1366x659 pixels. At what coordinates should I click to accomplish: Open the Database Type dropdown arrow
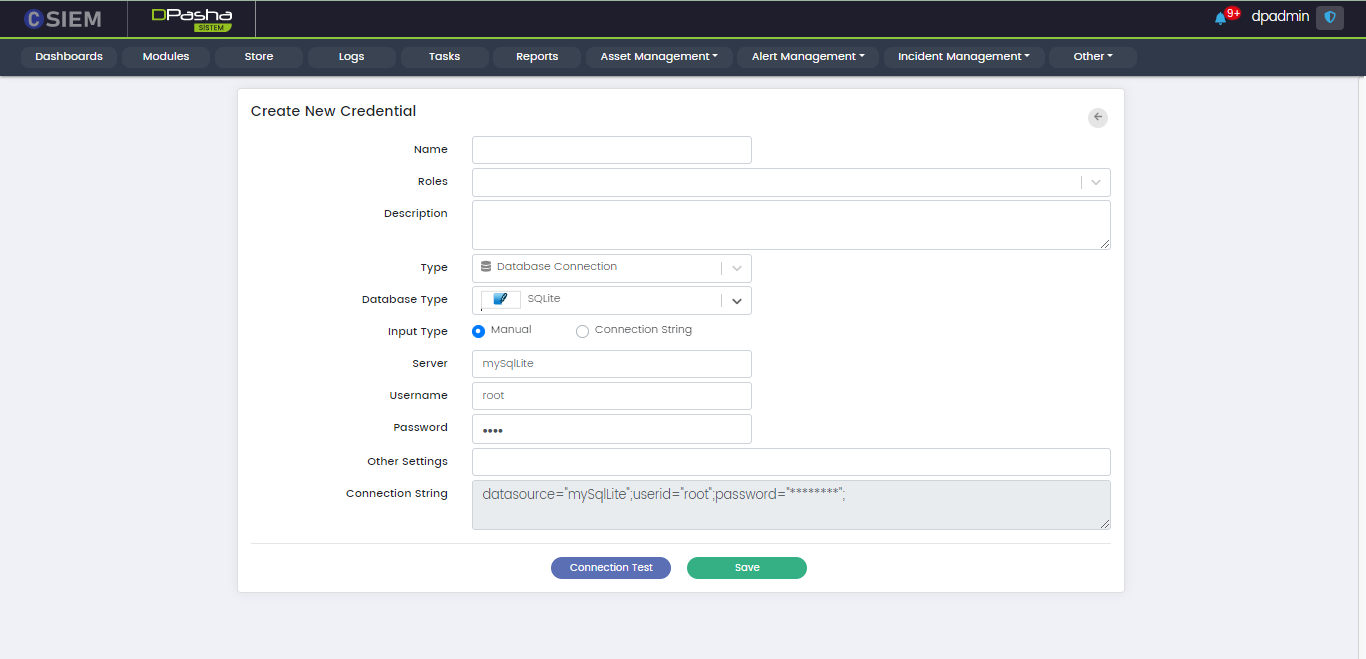(737, 301)
